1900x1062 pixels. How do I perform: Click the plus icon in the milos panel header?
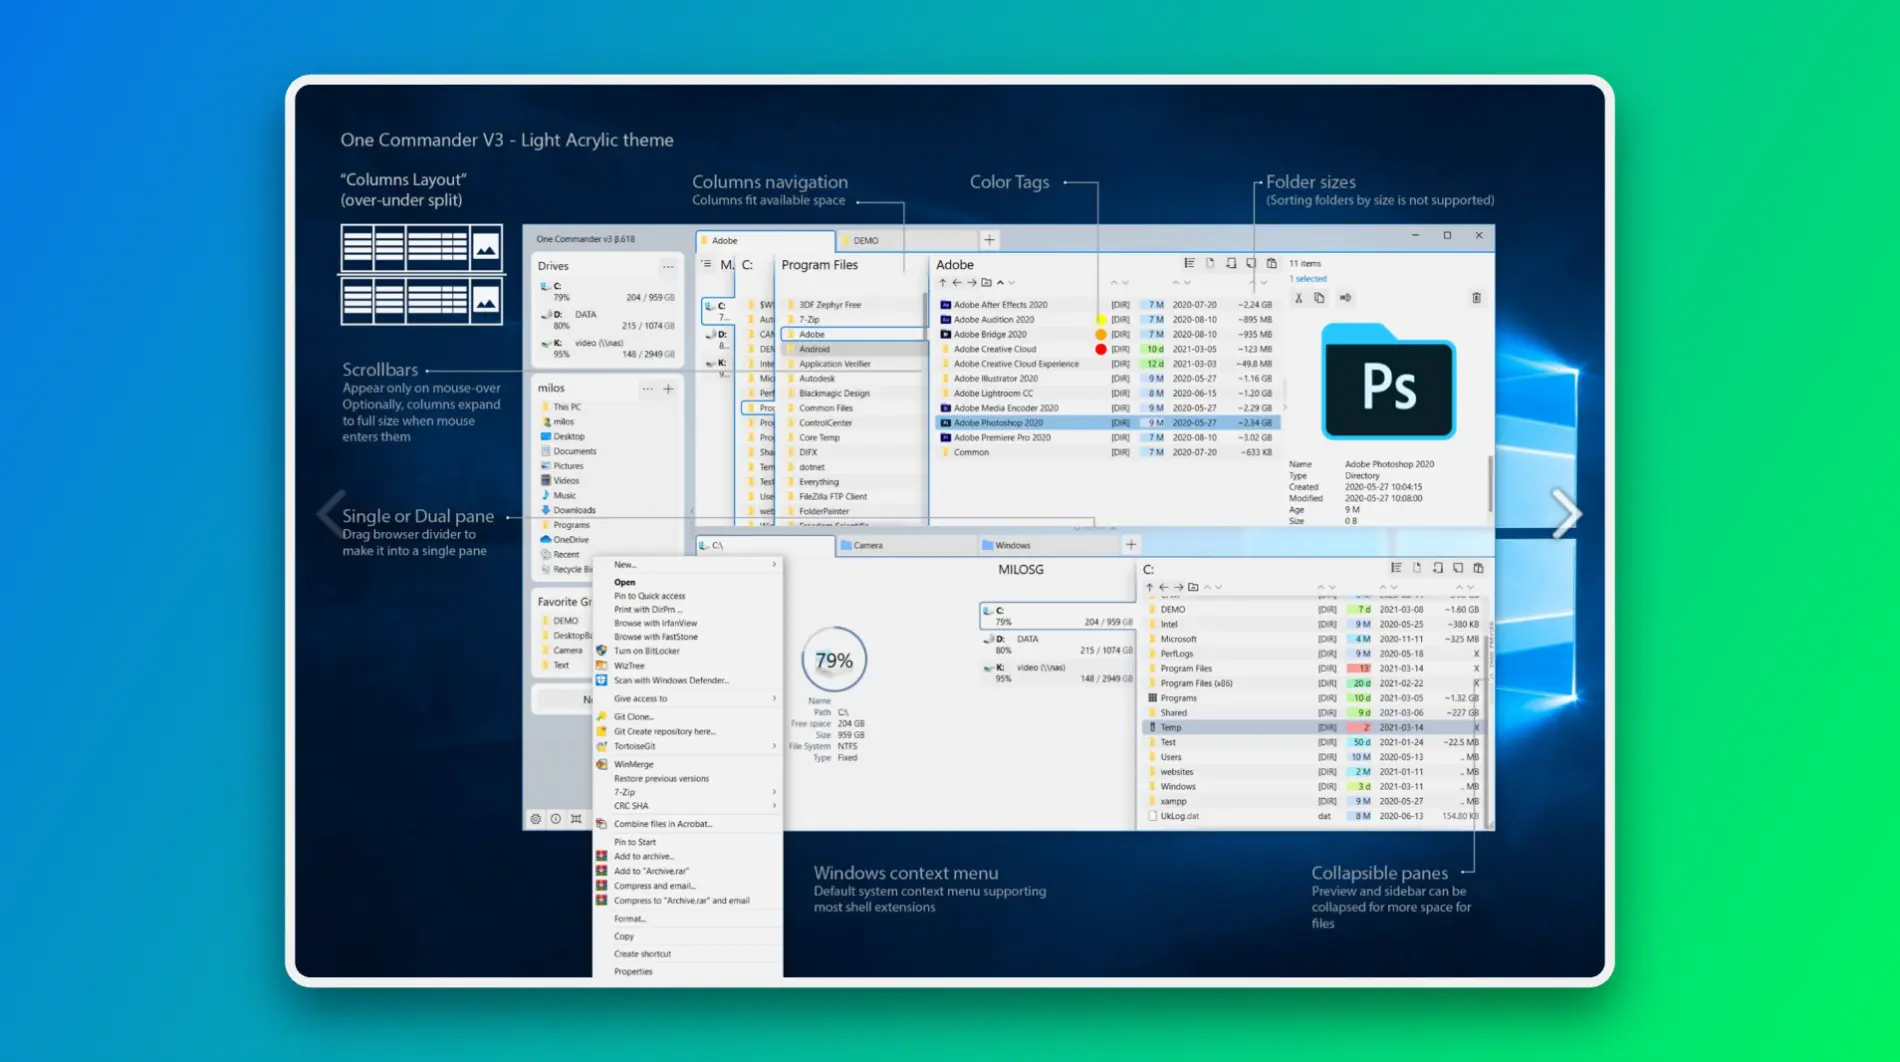(x=668, y=388)
